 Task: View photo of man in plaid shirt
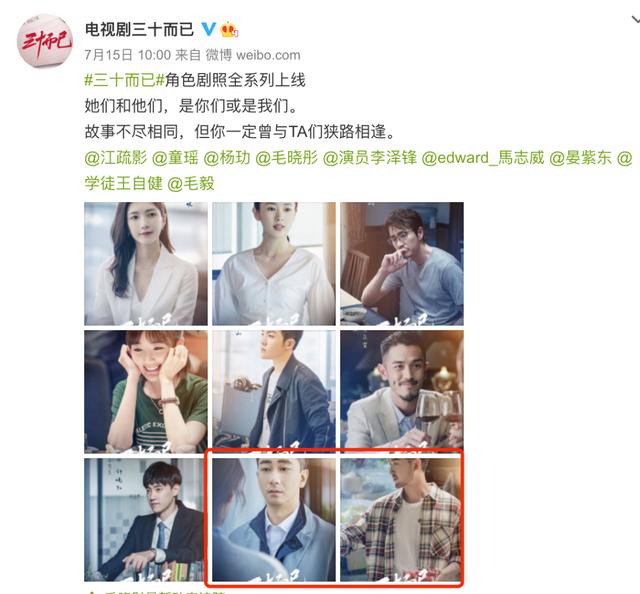pos(402,520)
